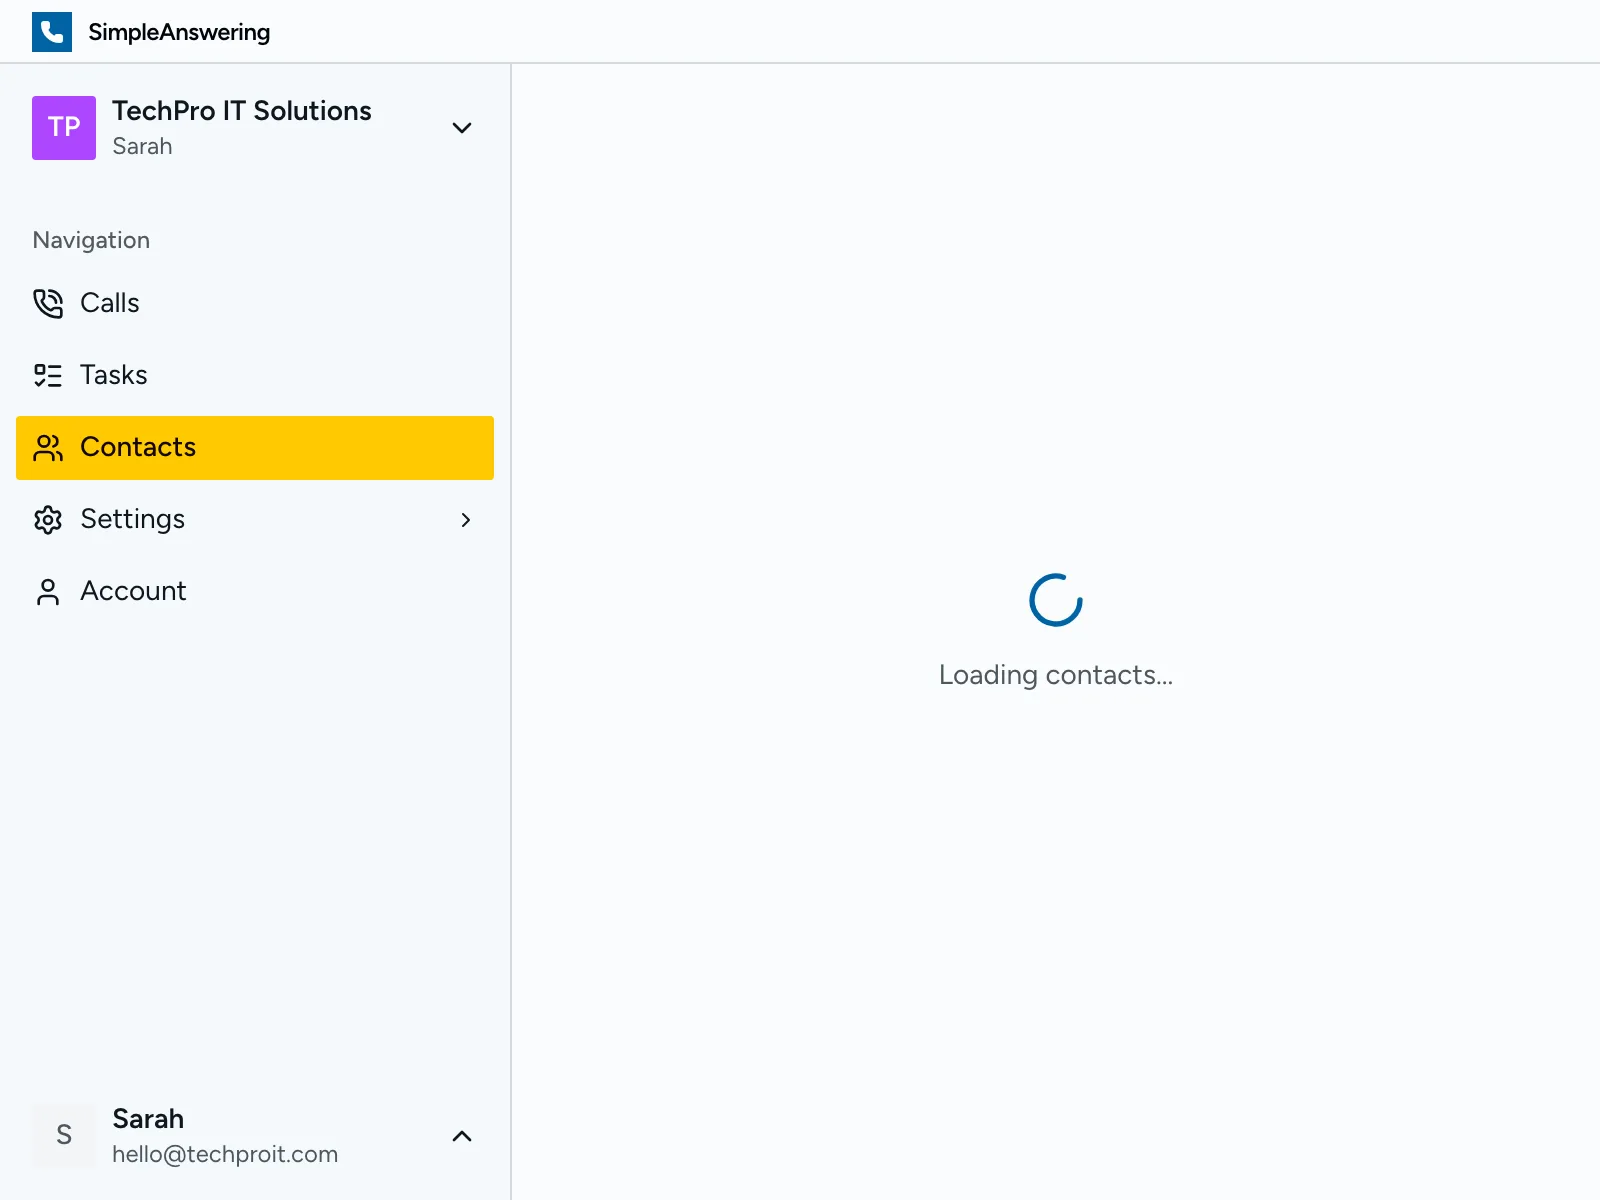Select the Calls phone icon
This screenshot has height=1200, width=1600.
pyautogui.click(x=48, y=303)
